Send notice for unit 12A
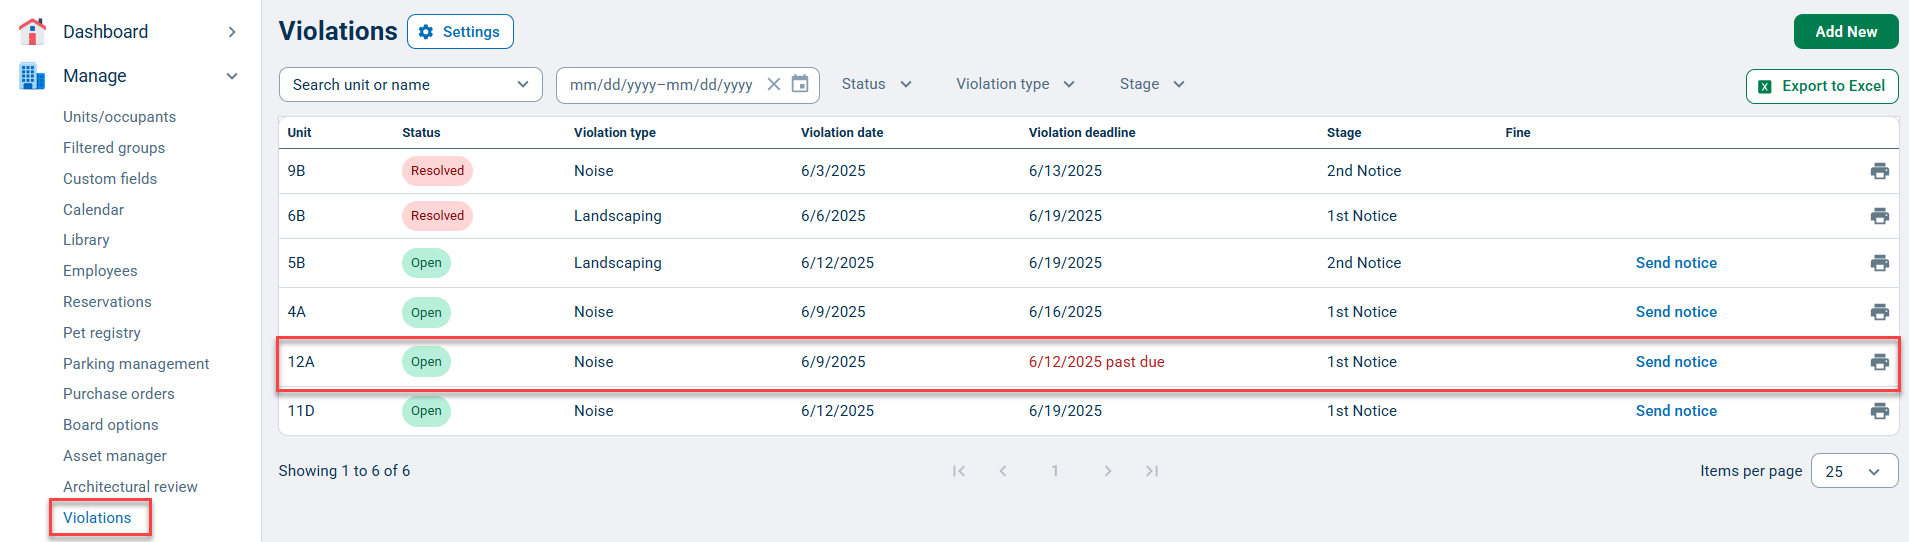 click(x=1676, y=362)
